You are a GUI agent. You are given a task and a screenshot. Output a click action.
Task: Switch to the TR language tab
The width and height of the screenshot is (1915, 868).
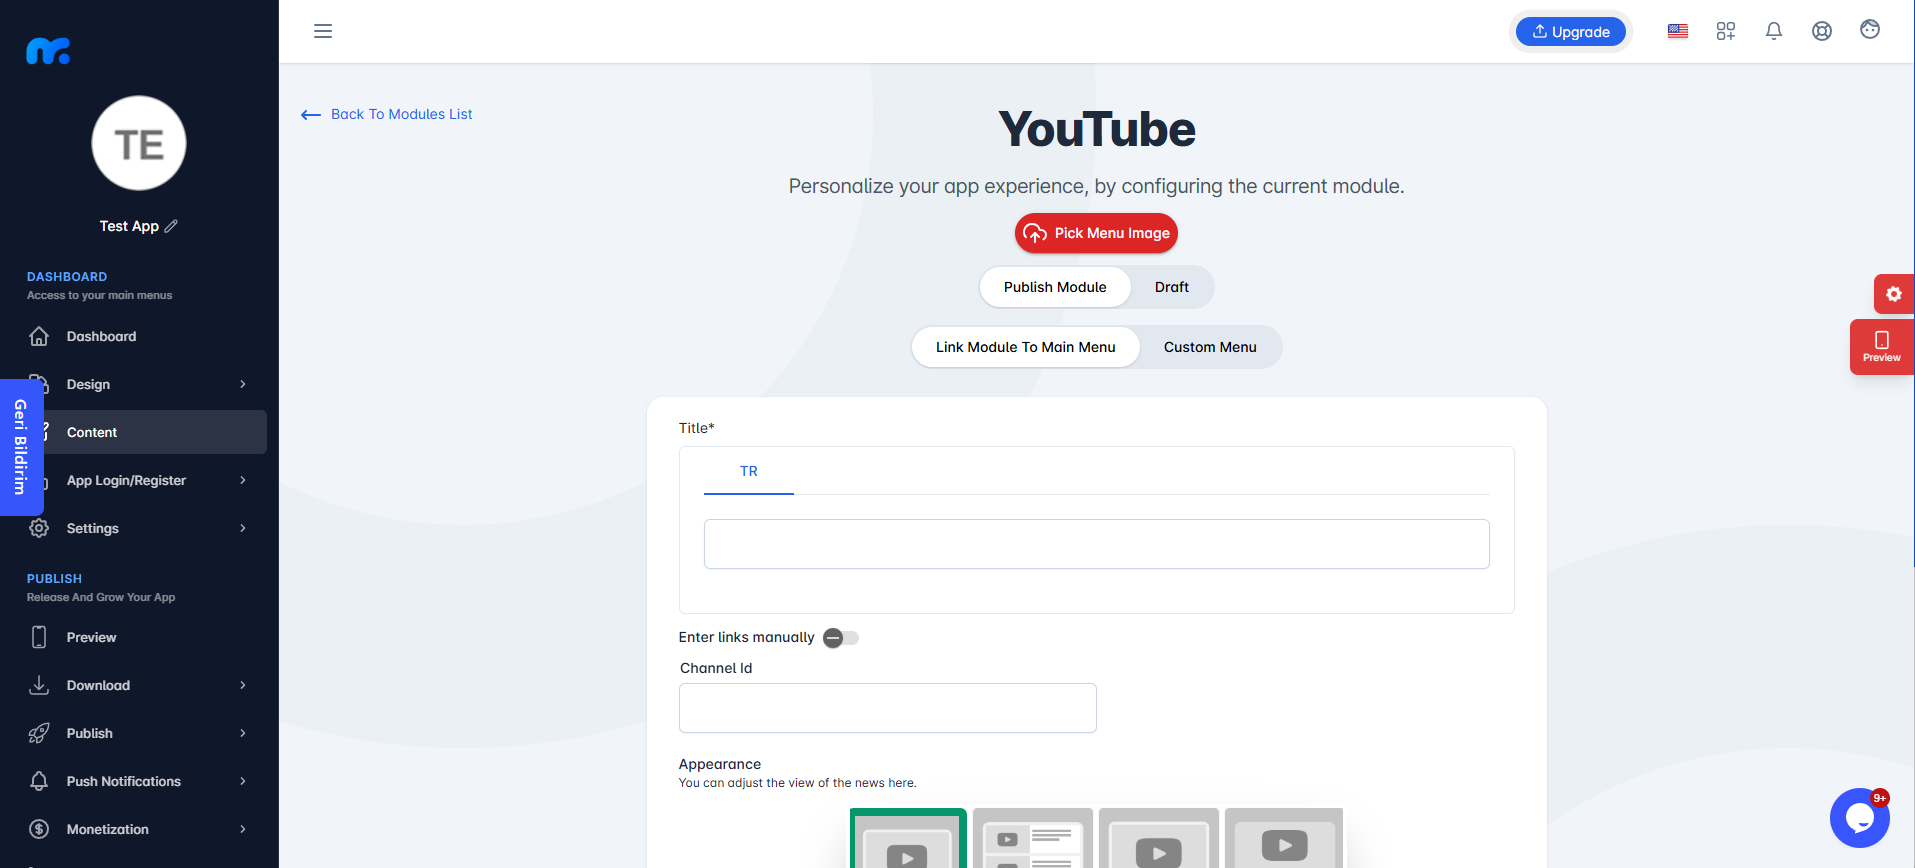(749, 471)
